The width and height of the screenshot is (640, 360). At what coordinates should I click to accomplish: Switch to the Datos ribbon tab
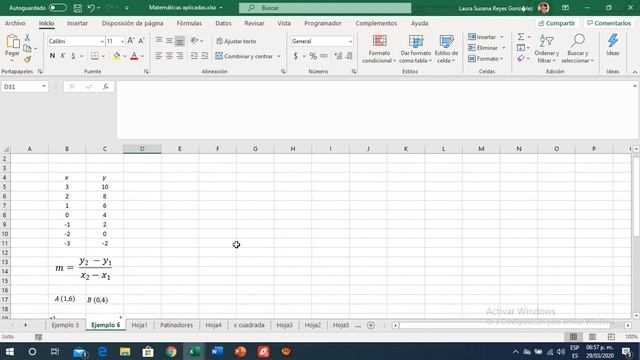pyautogui.click(x=223, y=23)
